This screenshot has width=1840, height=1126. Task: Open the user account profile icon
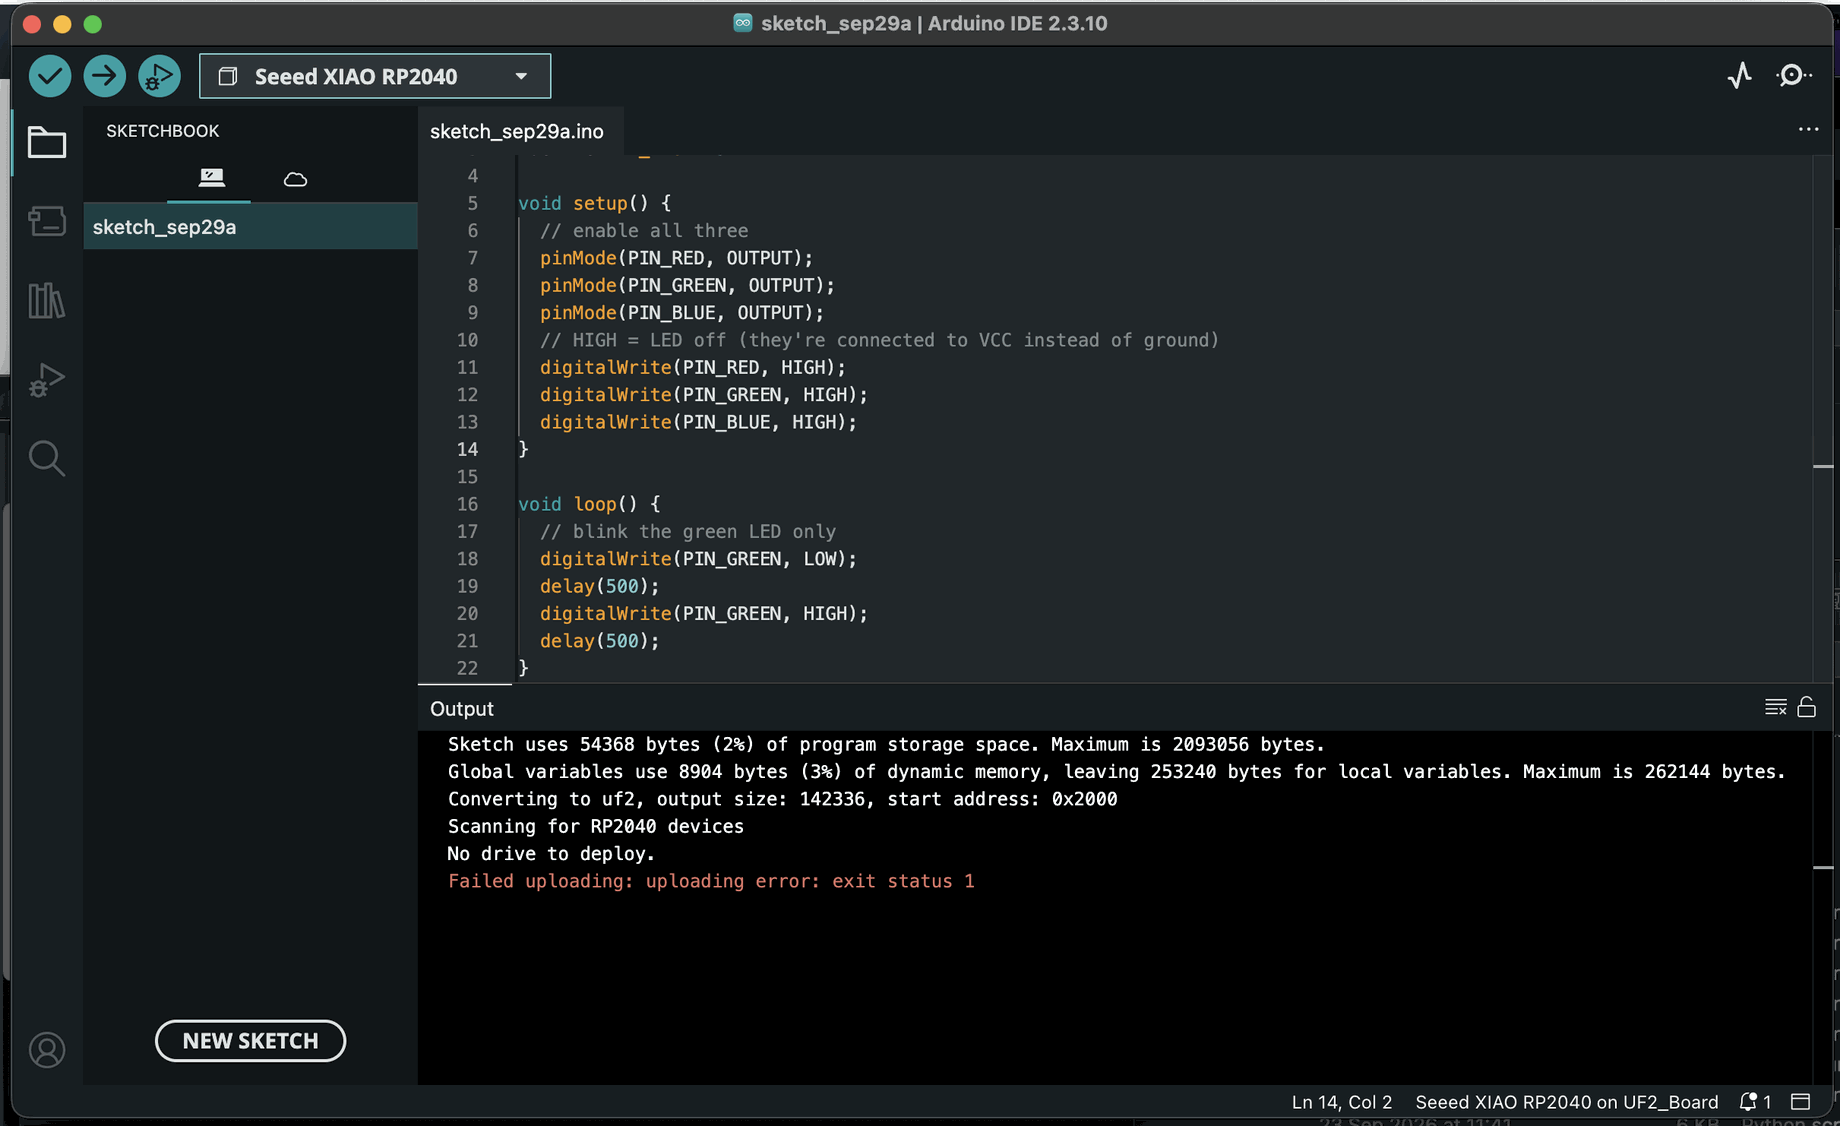tap(47, 1050)
